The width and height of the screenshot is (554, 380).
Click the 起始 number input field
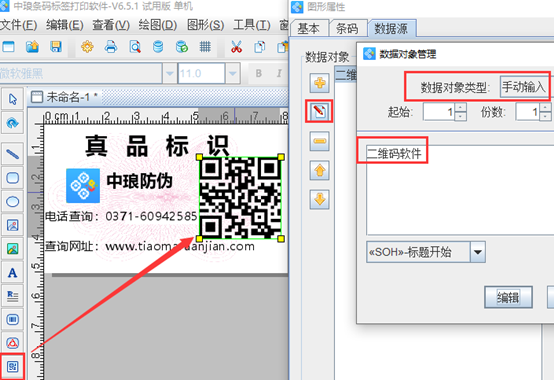(439, 112)
